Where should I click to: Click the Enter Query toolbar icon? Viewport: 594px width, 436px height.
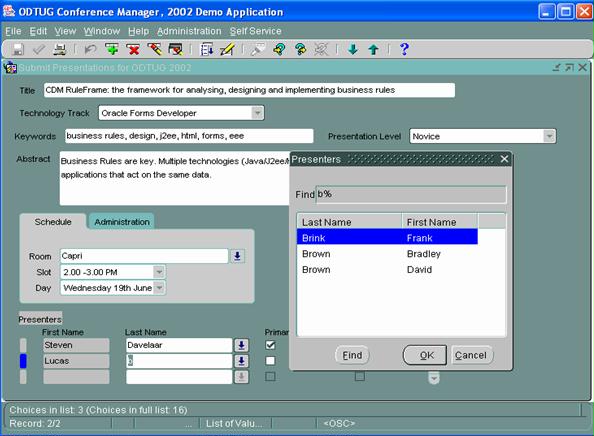tap(280, 49)
